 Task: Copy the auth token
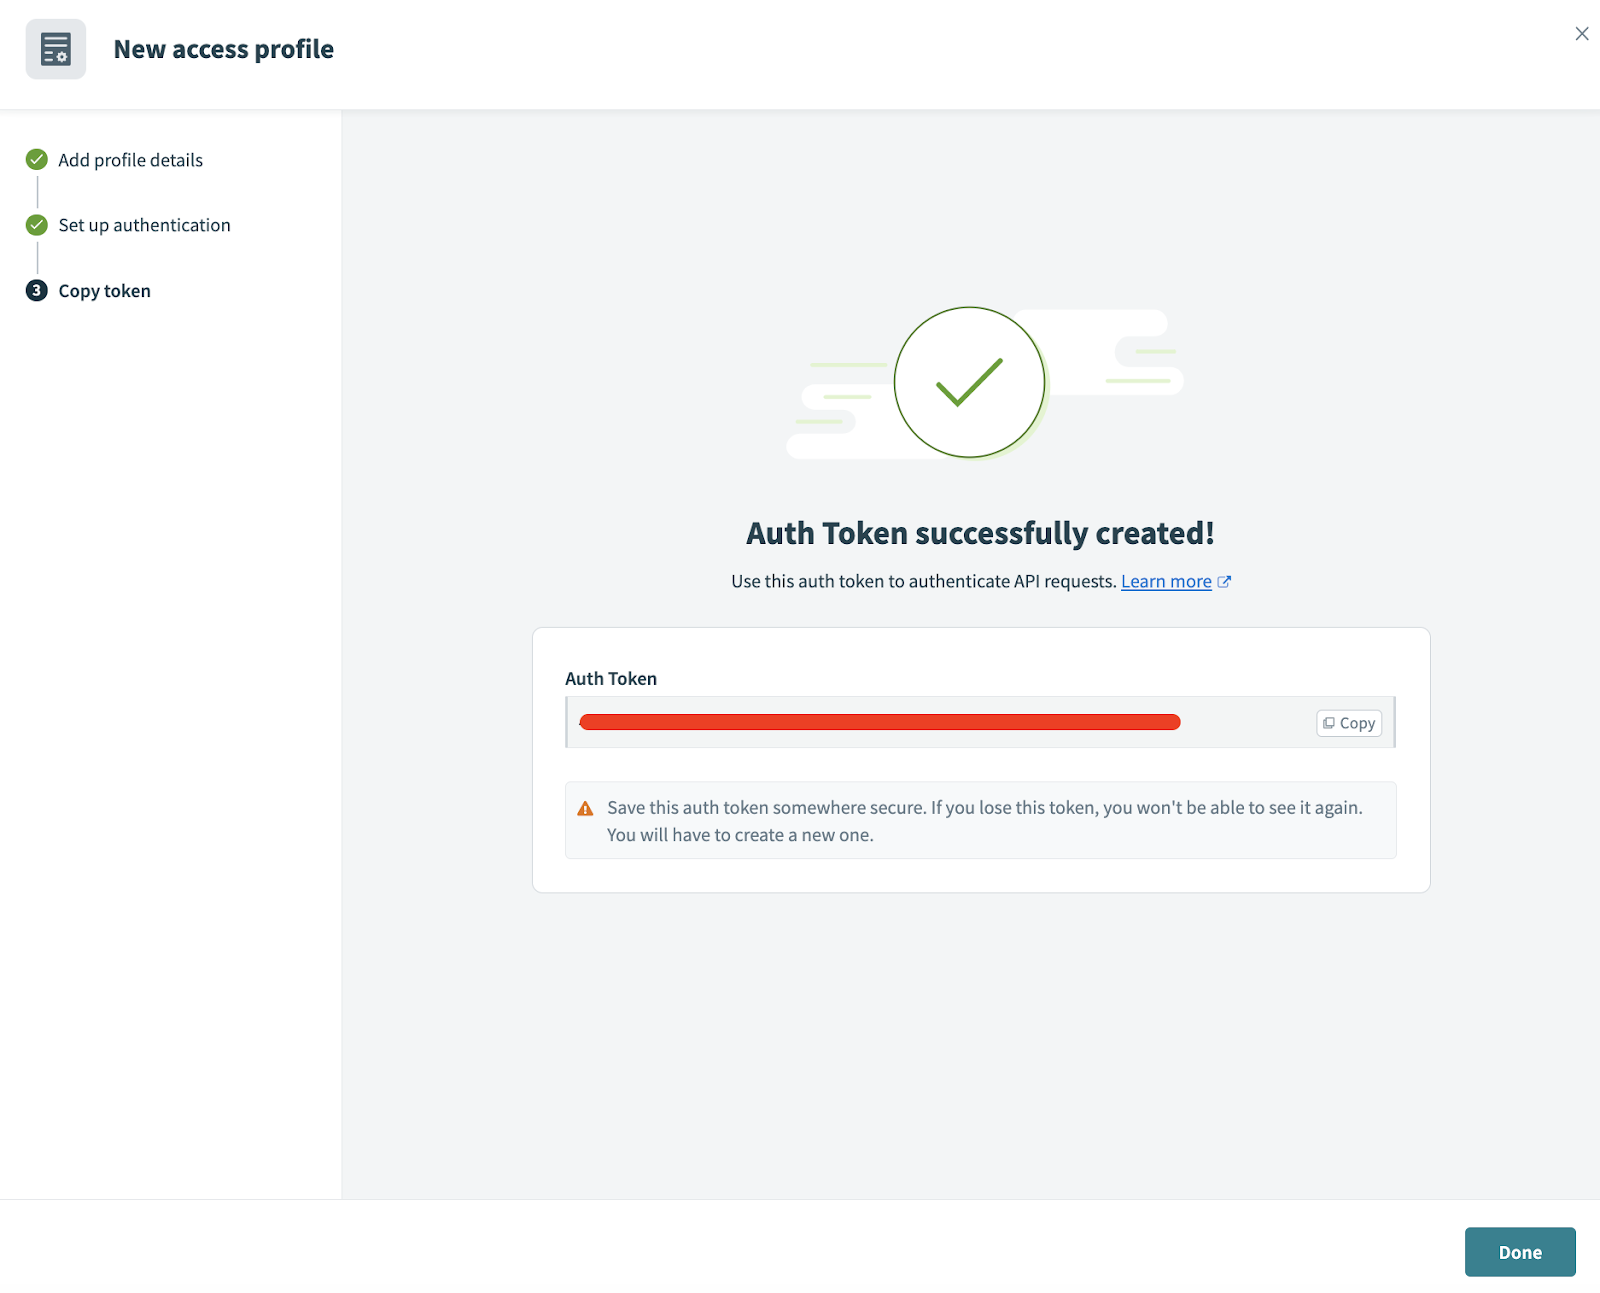pos(1348,722)
